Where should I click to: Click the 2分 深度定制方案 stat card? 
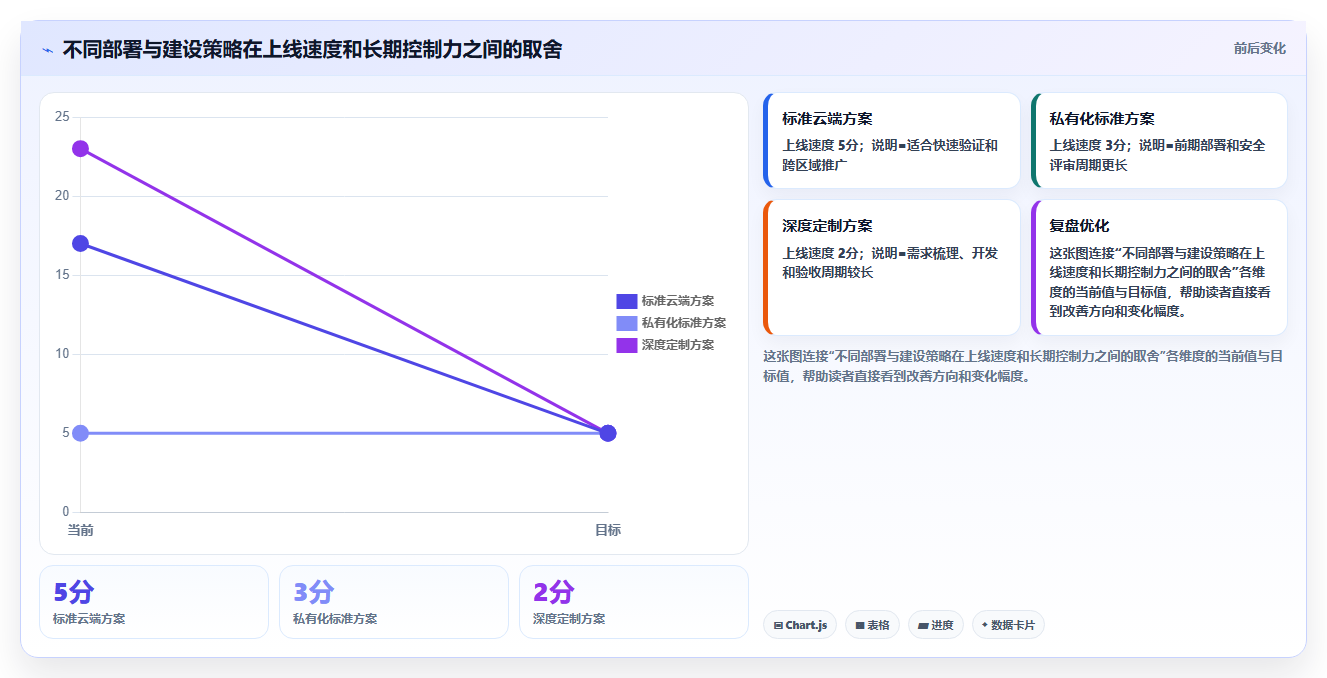tap(634, 602)
